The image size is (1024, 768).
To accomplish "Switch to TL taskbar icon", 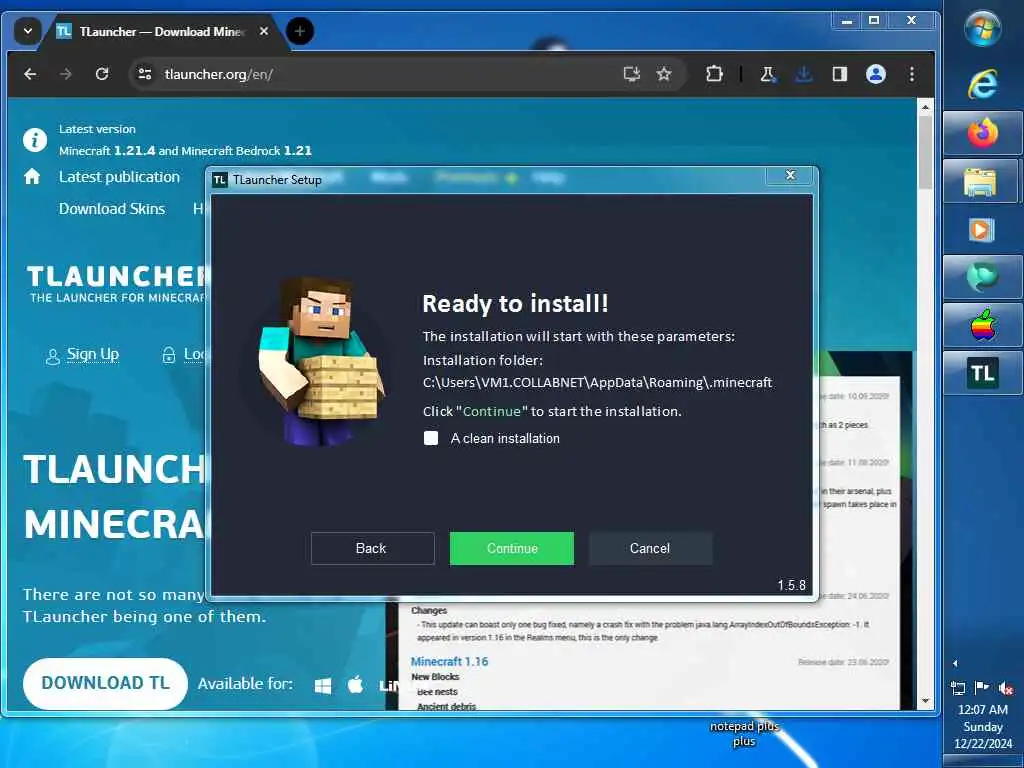I will pos(982,373).
